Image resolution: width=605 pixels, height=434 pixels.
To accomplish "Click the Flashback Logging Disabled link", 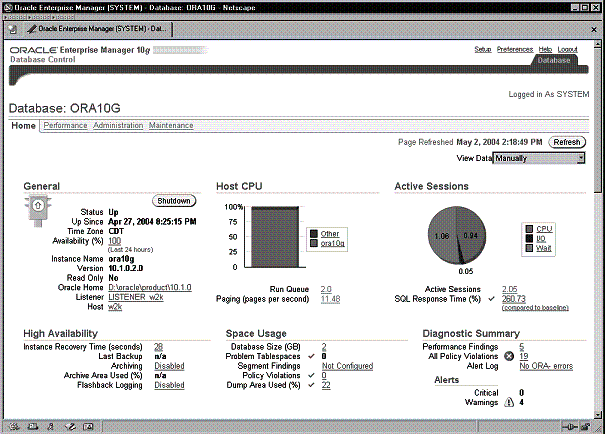I will [169, 385].
